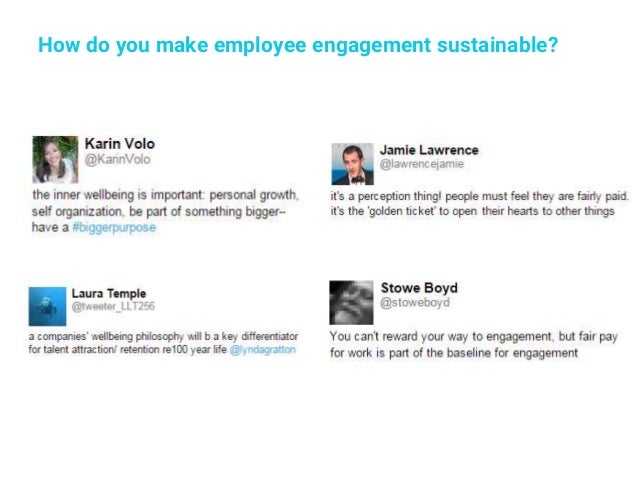Click the Jamie Lawrence display name
This screenshot has height=479, width=638.
(x=428, y=149)
